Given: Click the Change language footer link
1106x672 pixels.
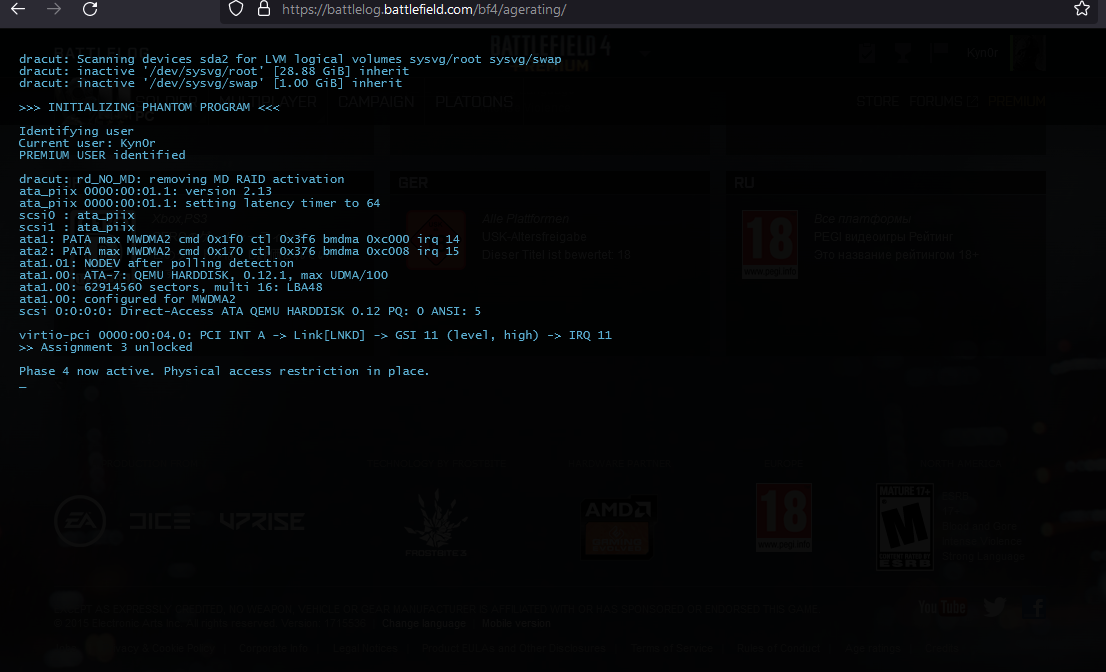Looking at the screenshot, I should pos(424,623).
